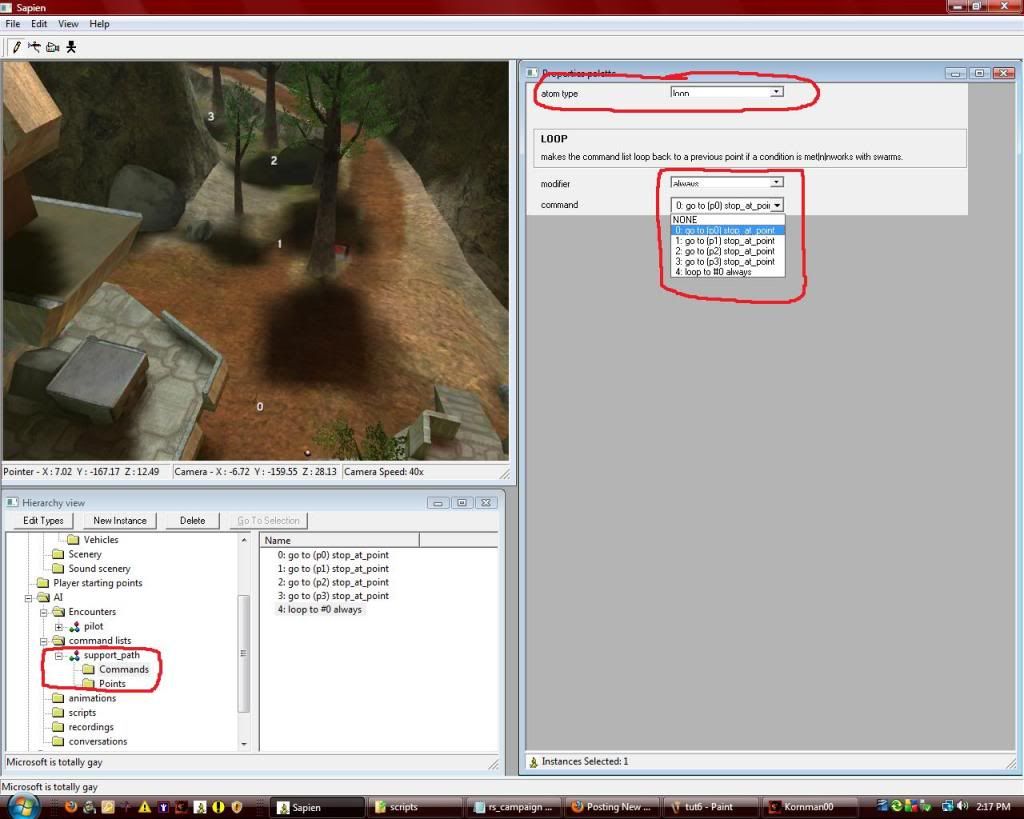Click the conversations folder icon
The height and width of the screenshot is (819, 1024).
coord(58,741)
